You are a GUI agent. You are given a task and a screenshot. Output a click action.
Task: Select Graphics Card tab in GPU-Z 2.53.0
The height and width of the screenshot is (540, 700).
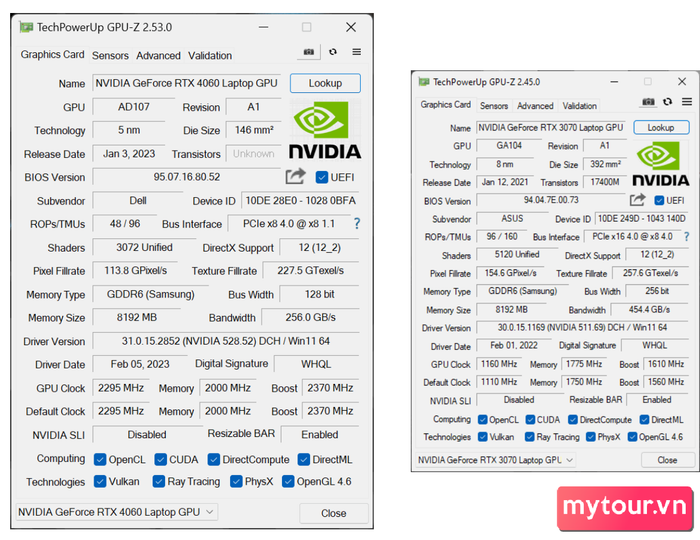point(52,54)
